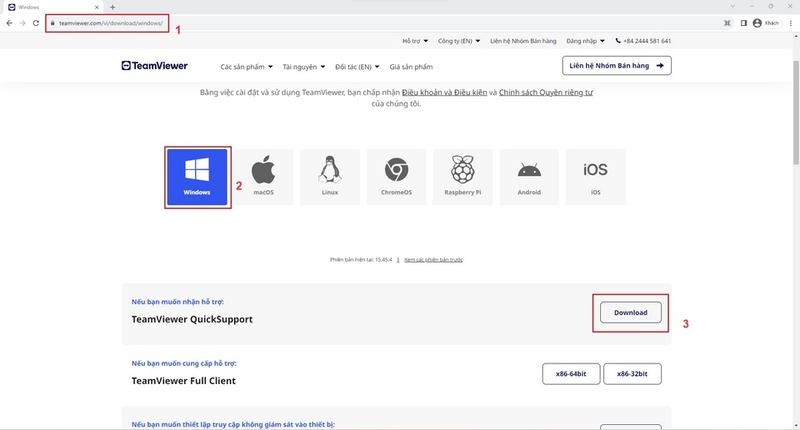Open Điều khoản và Điều kiện link
800x430 pixels.
pos(444,92)
